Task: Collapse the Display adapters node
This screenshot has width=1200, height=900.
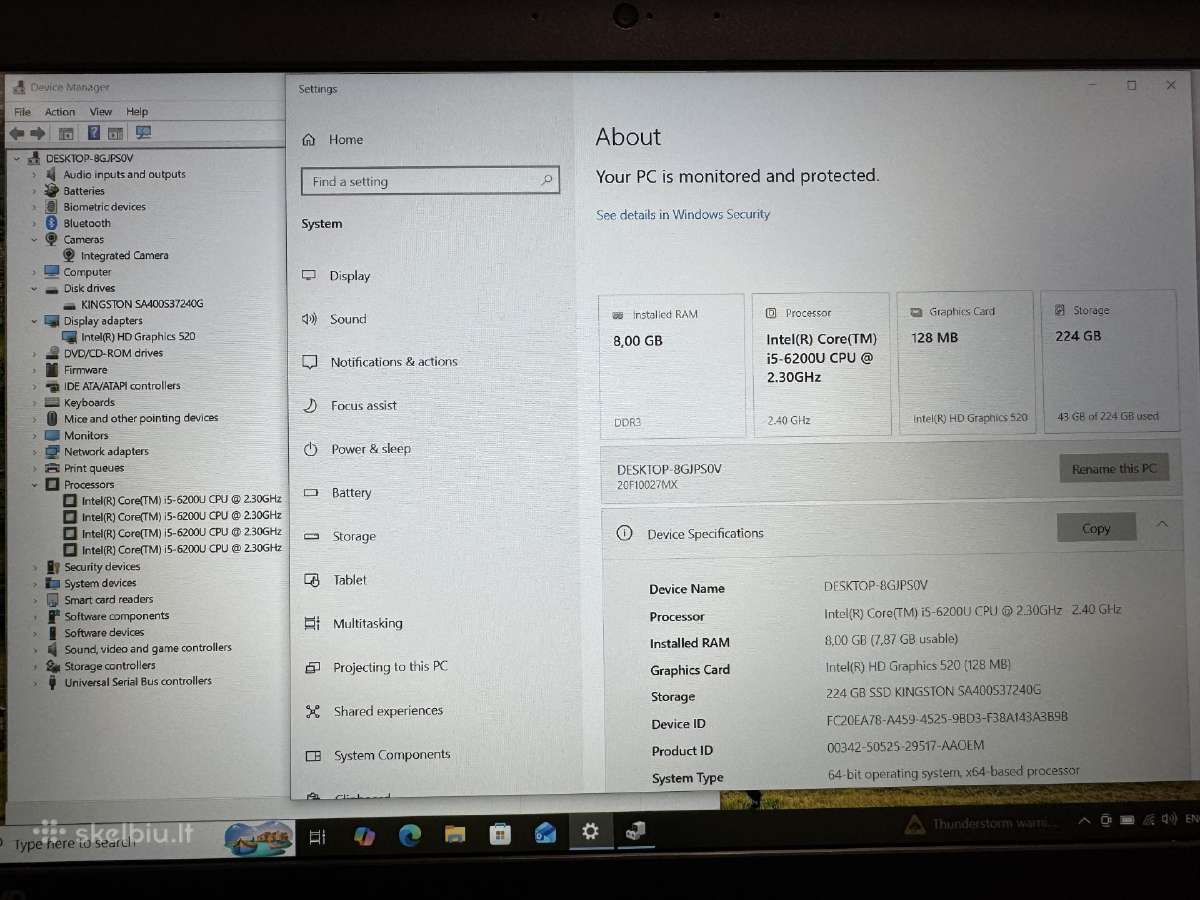Action: (x=33, y=321)
